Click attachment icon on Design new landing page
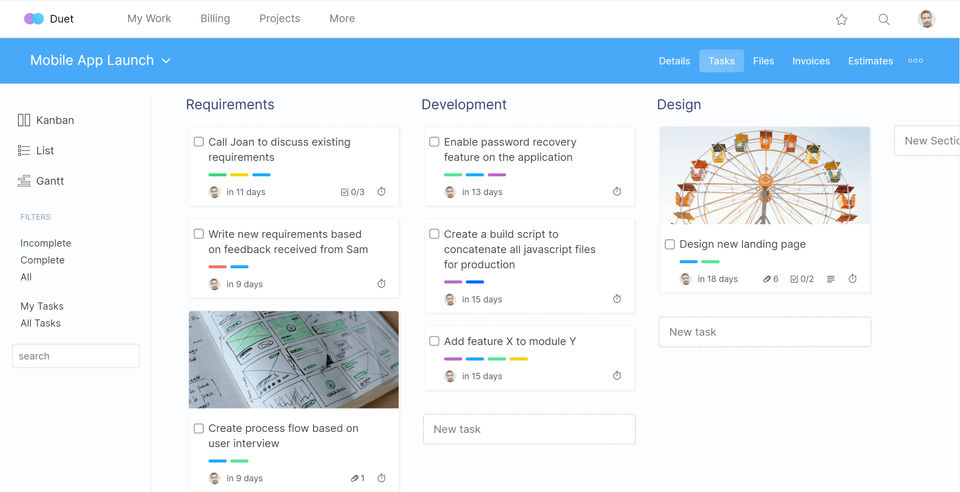The image size is (960, 492). (767, 279)
